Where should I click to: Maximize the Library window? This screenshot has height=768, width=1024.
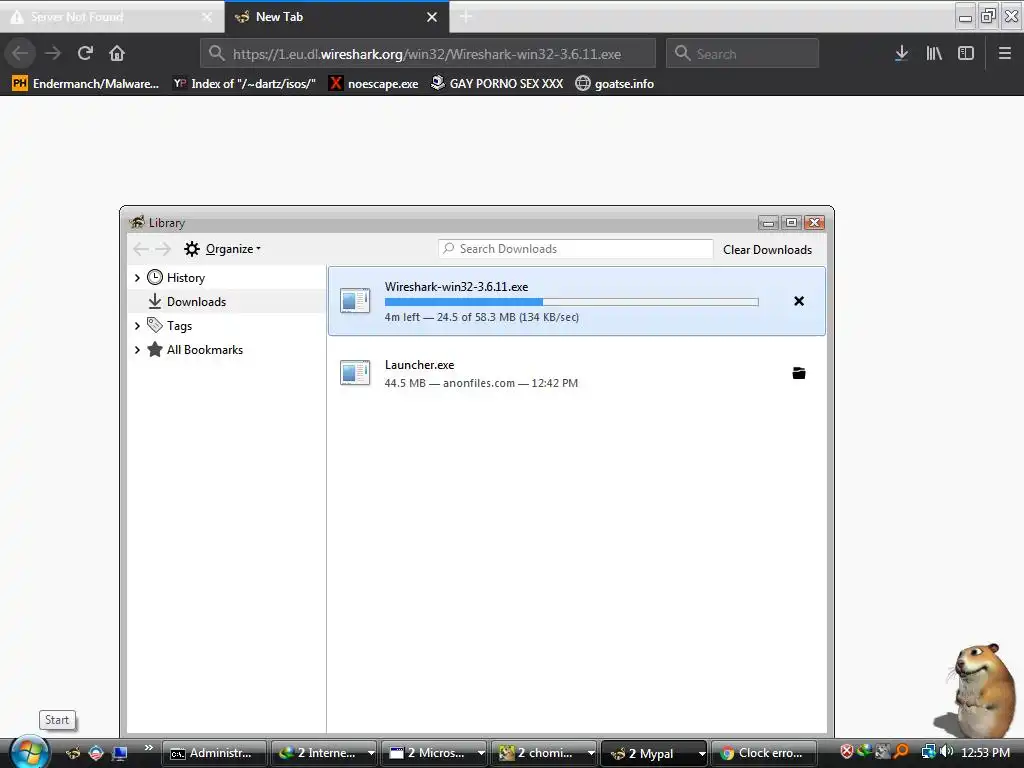[791, 223]
